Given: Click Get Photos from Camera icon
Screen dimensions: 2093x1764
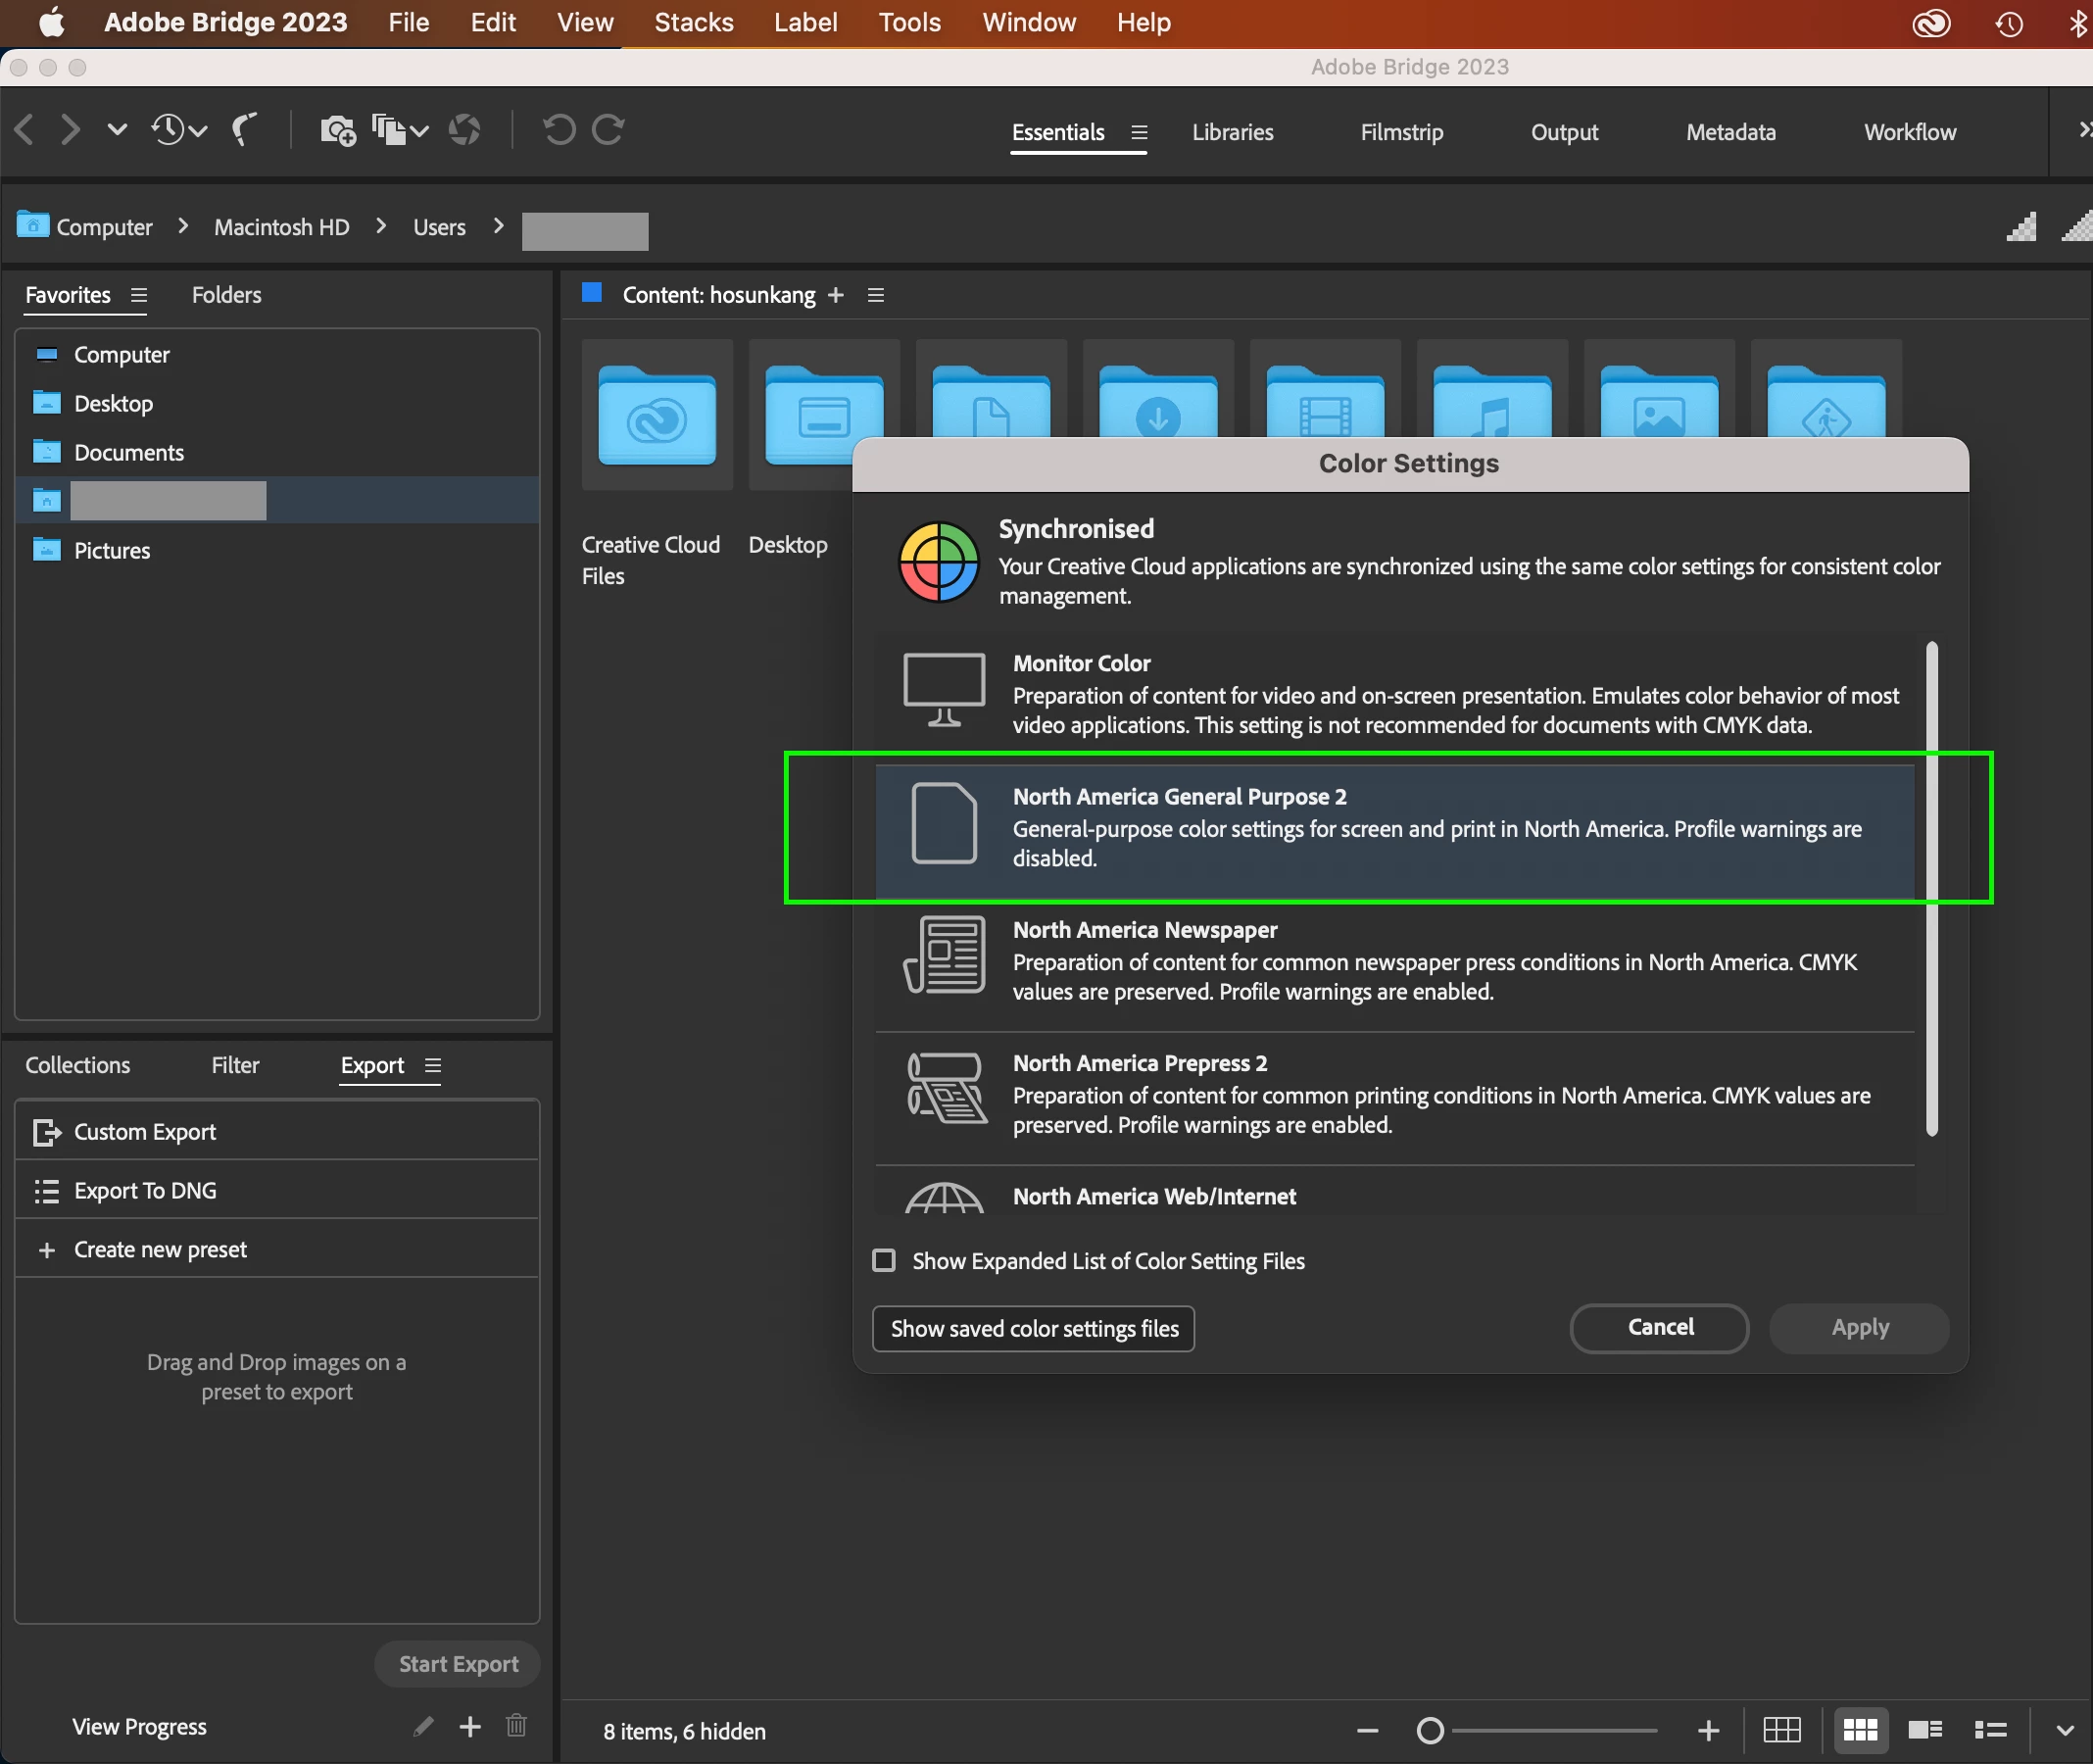Looking at the screenshot, I should pos(337,130).
